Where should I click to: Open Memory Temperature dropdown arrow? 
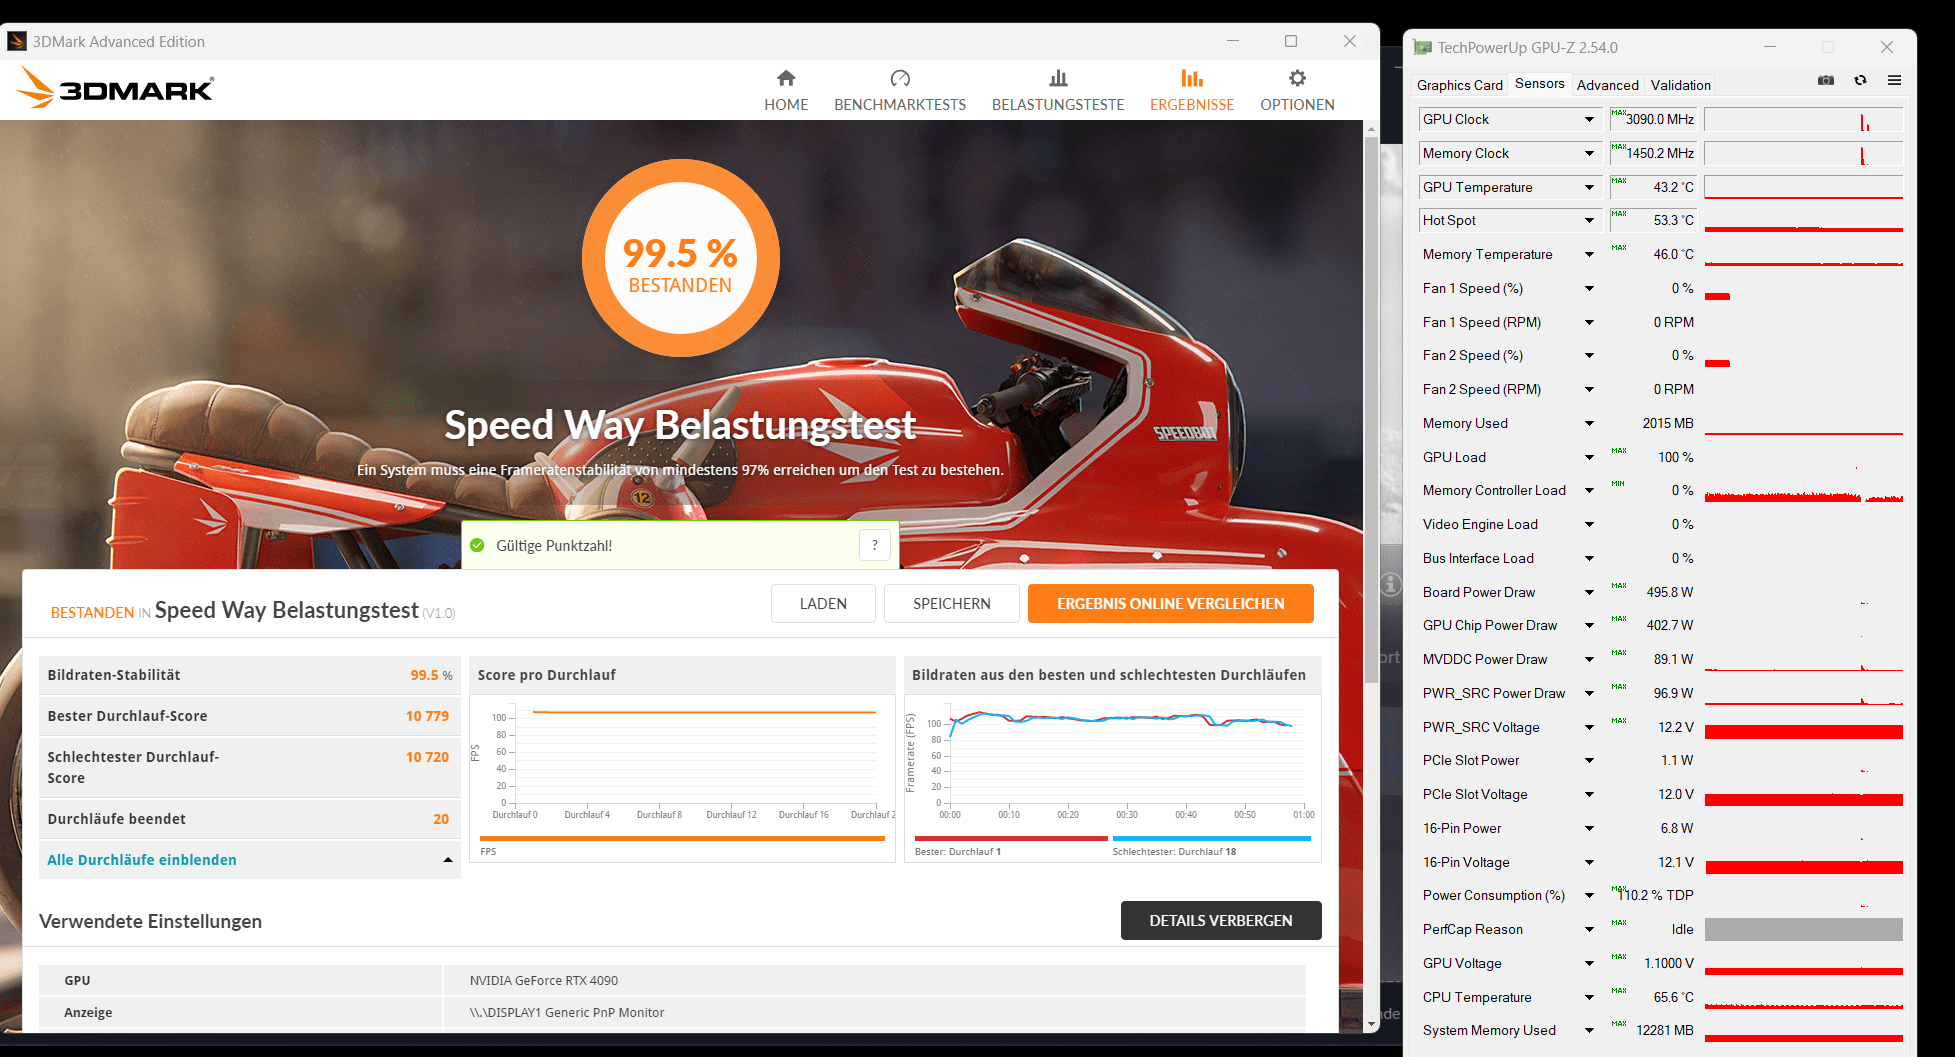(x=1589, y=254)
